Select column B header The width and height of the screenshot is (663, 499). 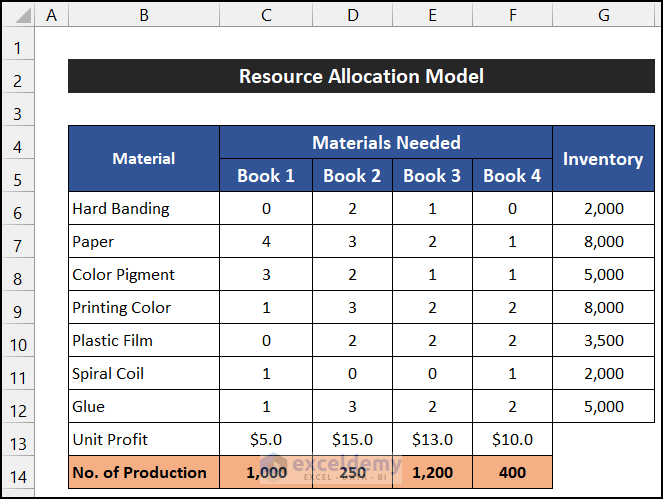(144, 15)
